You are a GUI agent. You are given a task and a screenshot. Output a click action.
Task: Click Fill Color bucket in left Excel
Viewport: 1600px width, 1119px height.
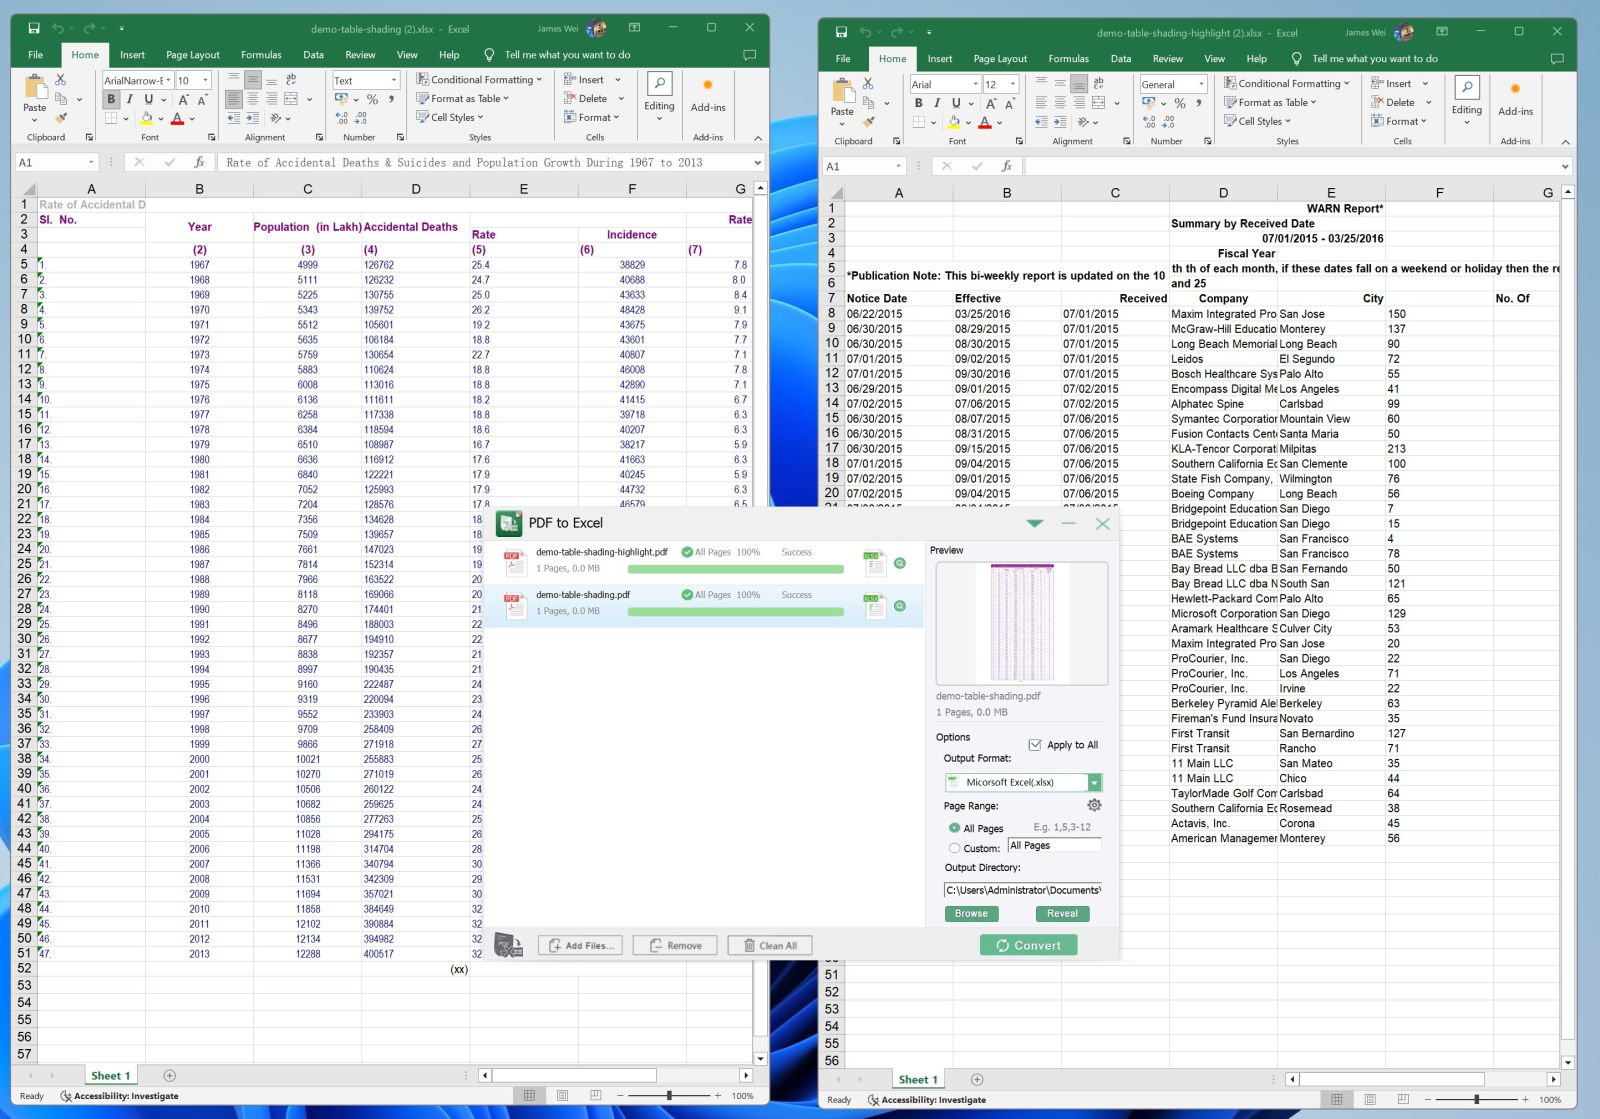146,118
